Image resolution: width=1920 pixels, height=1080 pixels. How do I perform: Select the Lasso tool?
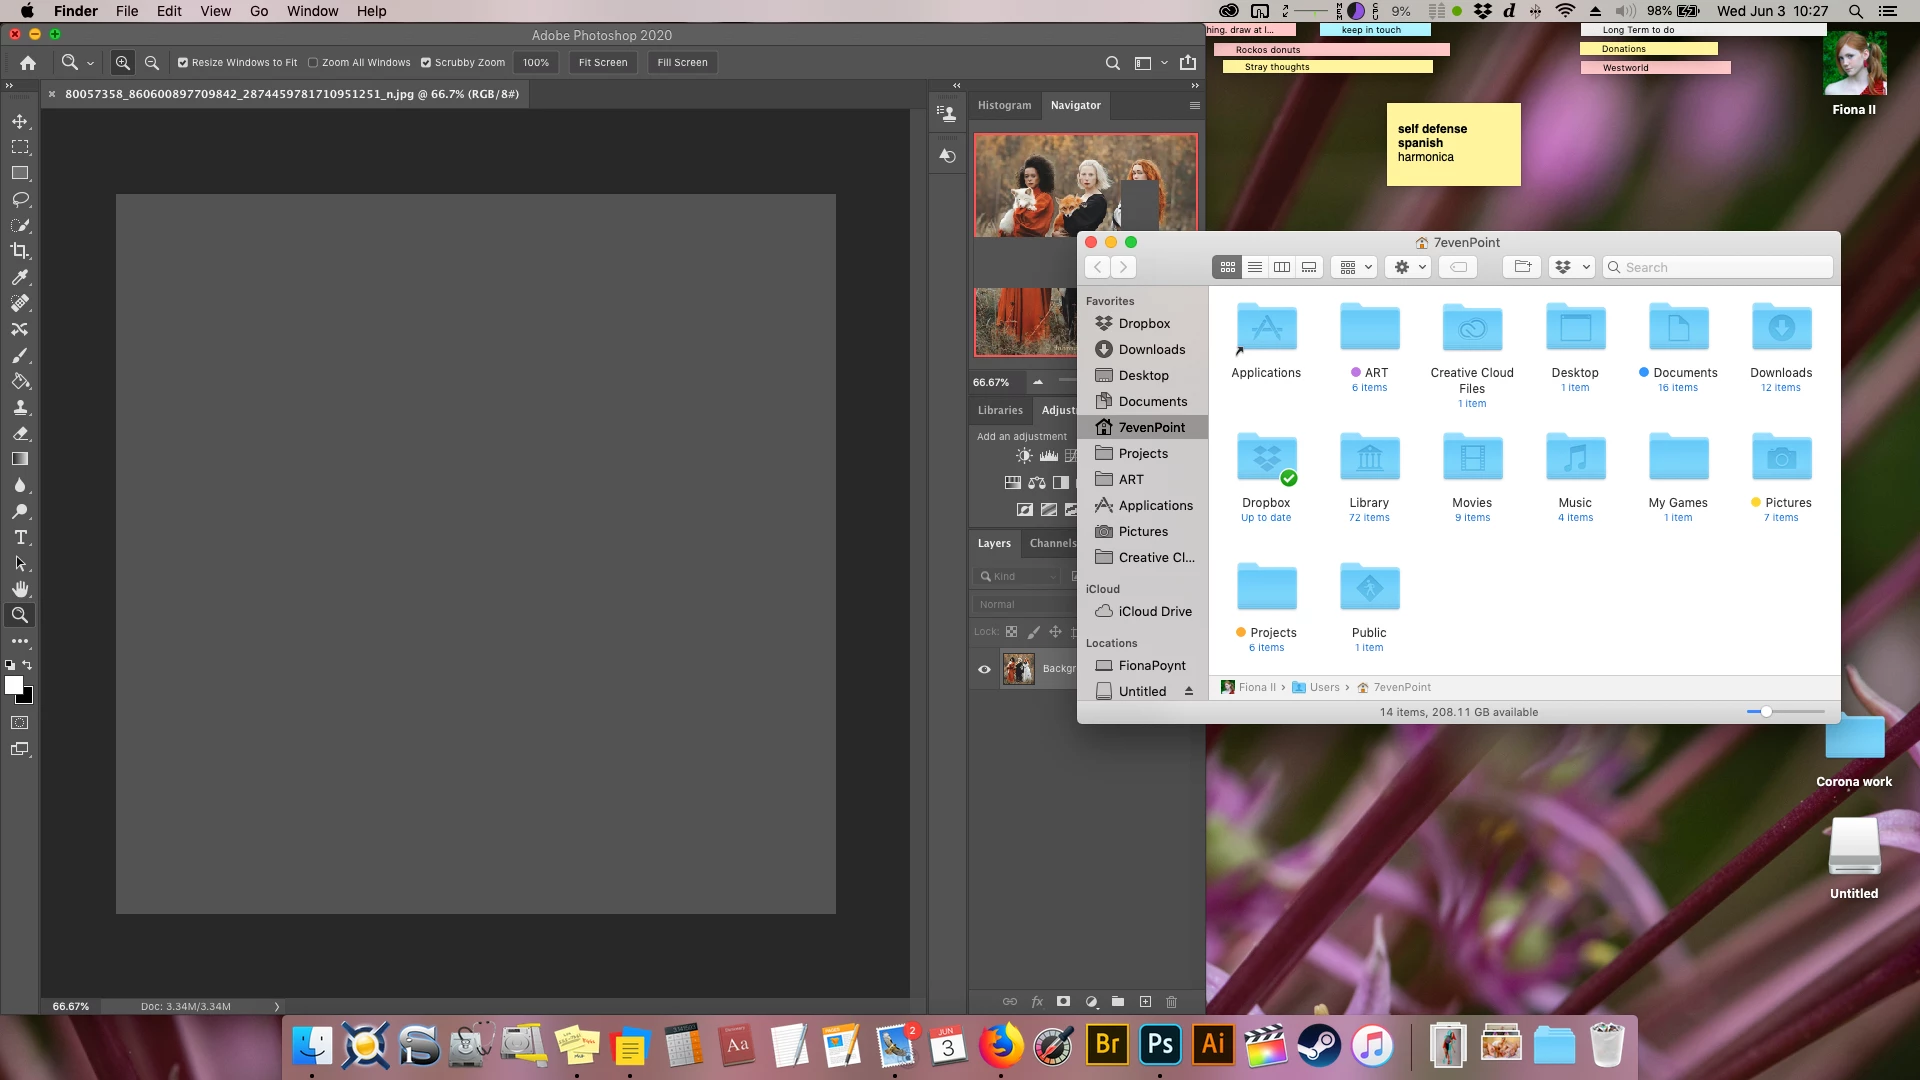tap(20, 199)
